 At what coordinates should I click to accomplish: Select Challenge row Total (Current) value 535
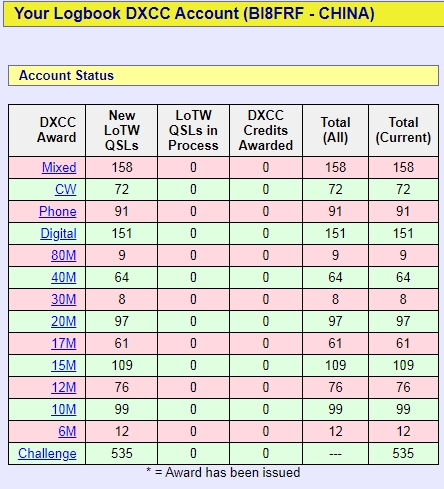point(403,453)
